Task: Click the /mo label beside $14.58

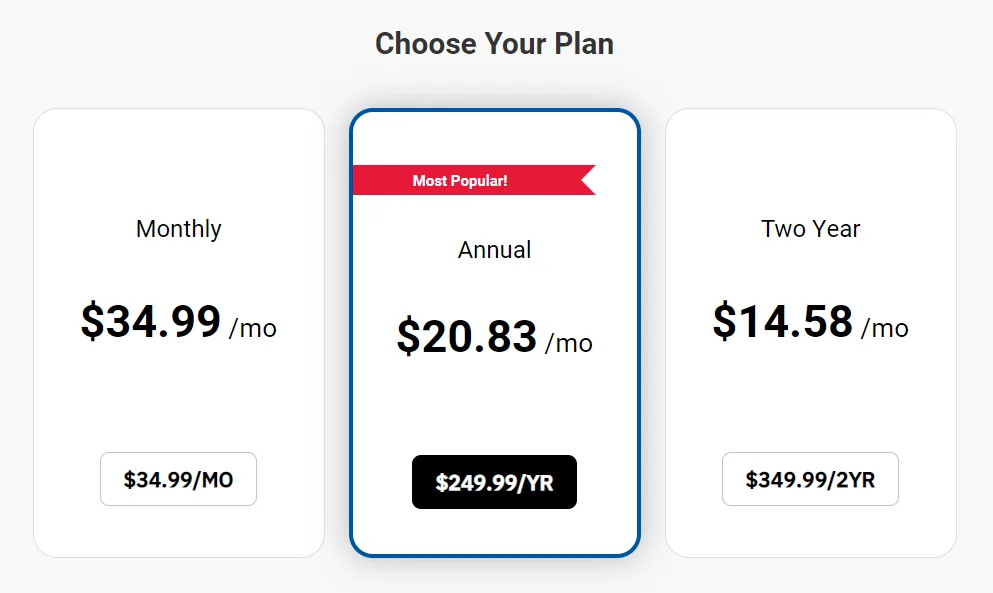Action: (x=885, y=328)
